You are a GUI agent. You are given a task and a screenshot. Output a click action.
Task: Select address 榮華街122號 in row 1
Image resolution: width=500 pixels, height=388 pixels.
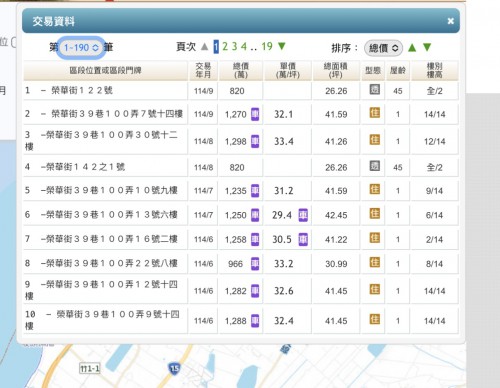click(82, 90)
